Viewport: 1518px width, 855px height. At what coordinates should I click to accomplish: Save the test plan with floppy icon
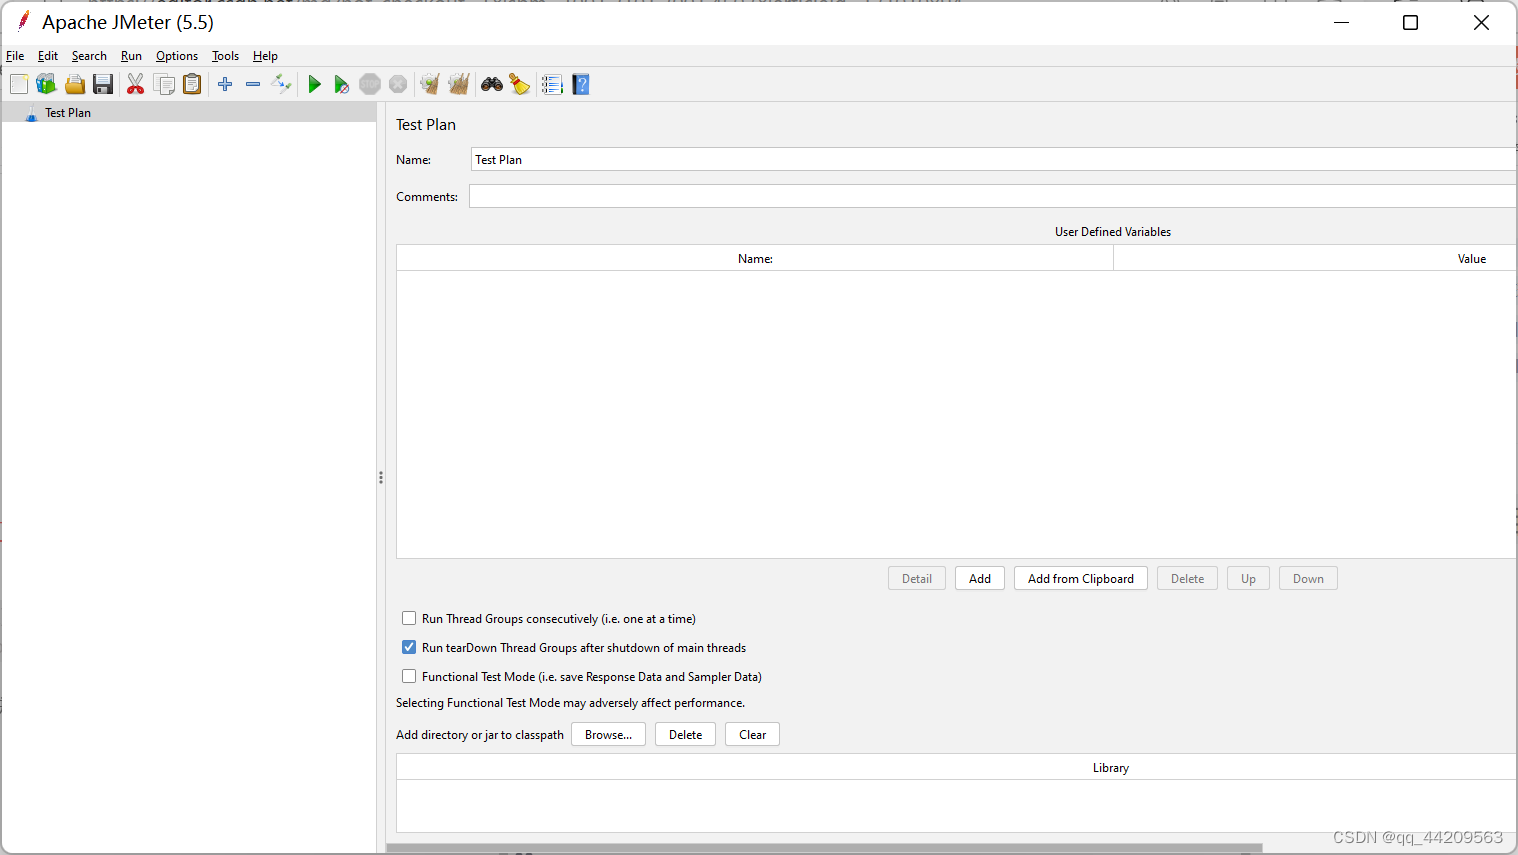coord(103,85)
